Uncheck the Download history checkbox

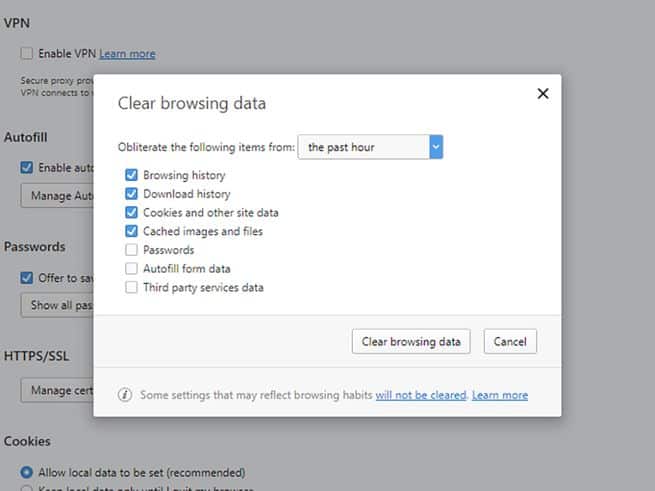coord(131,194)
